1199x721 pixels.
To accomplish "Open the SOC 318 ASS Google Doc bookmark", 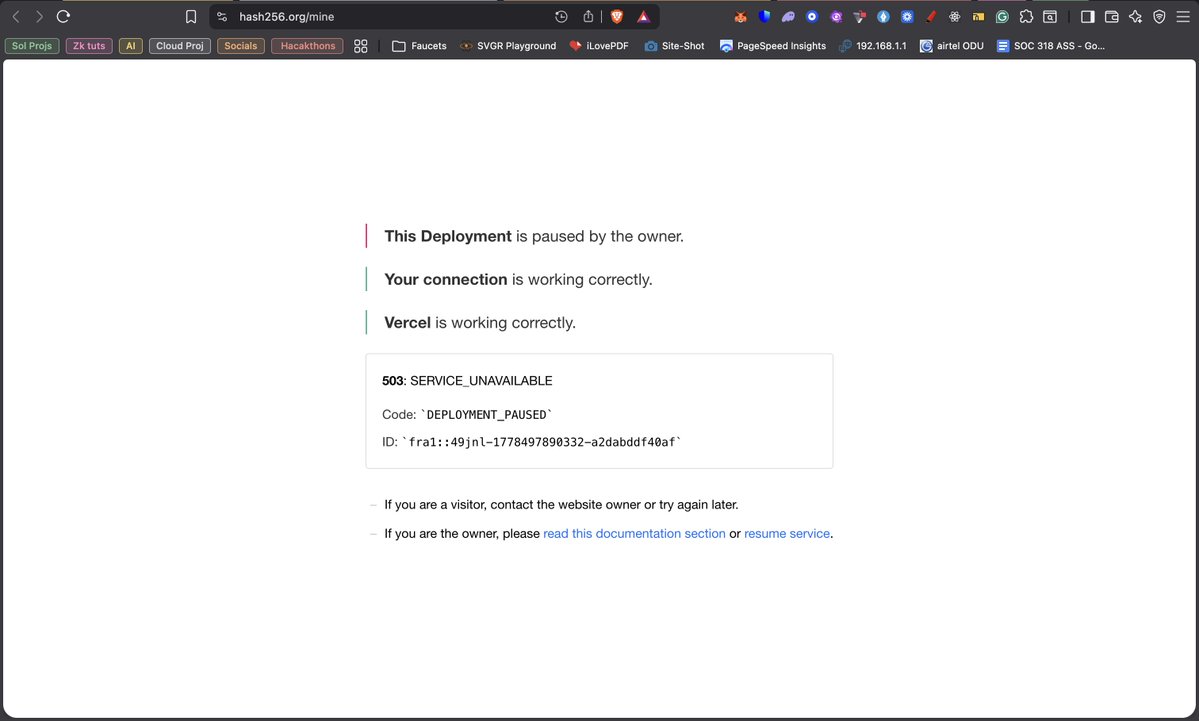I will pyautogui.click(x=1051, y=46).
